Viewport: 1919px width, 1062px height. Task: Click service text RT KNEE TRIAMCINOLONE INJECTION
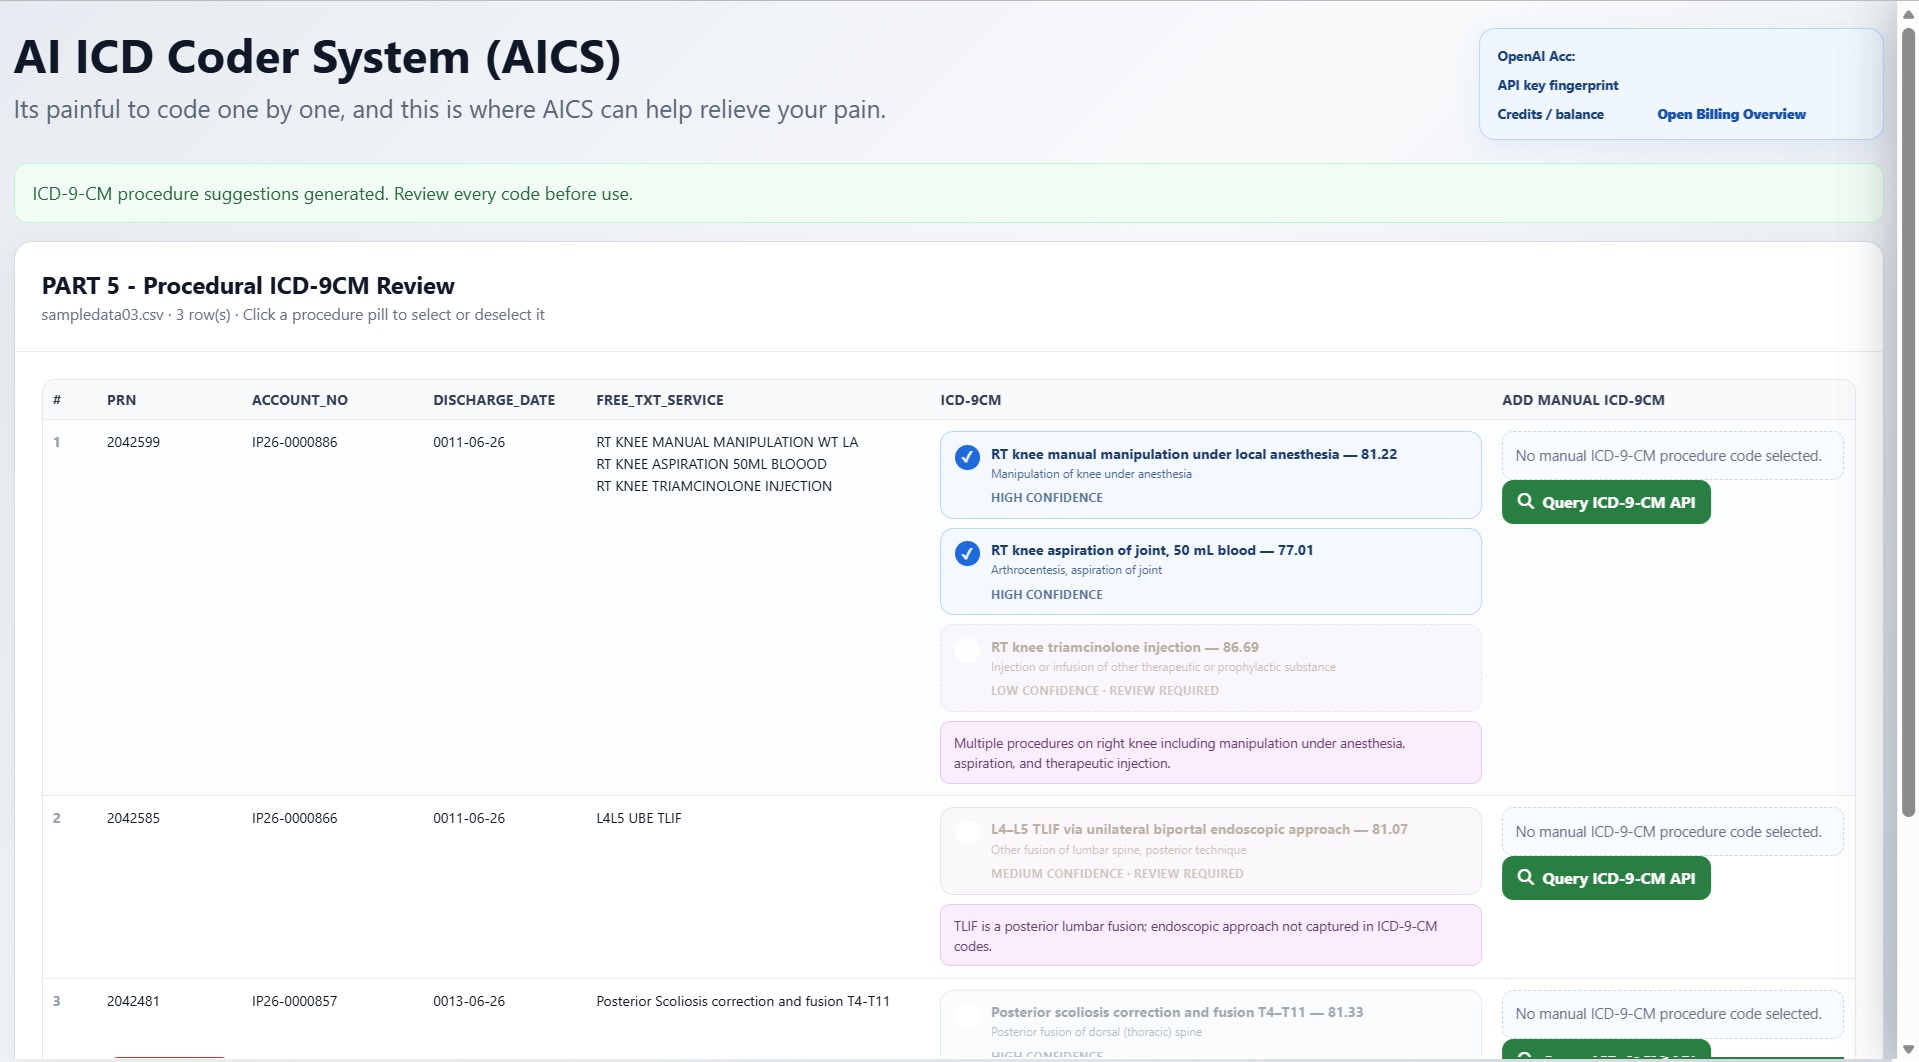coord(714,486)
